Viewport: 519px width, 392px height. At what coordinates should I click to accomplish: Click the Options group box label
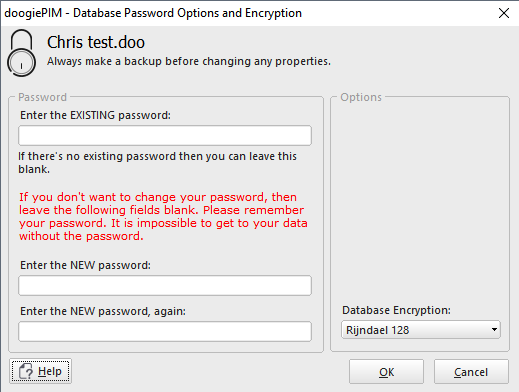click(361, 97)
